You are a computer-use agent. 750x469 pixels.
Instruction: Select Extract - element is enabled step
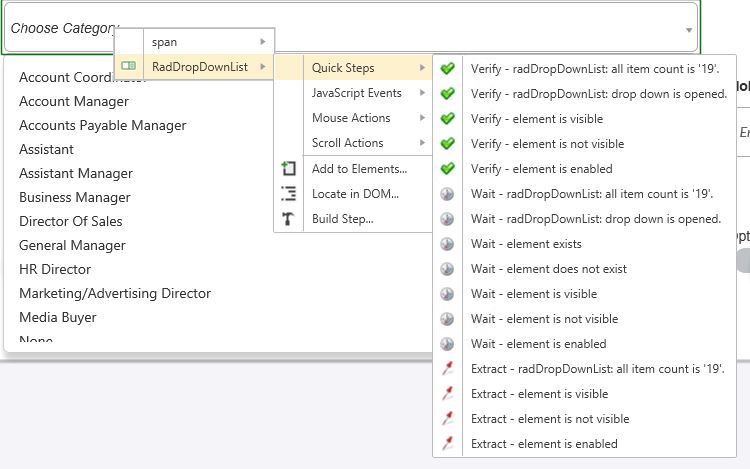coord(544,444)
